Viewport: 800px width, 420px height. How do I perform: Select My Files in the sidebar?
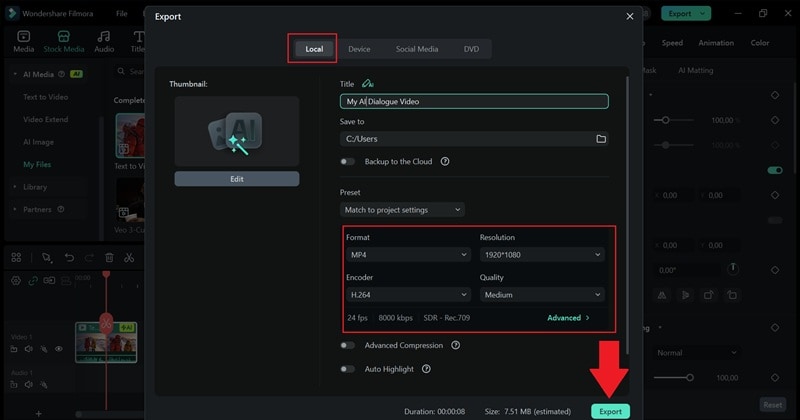point(37,164)
